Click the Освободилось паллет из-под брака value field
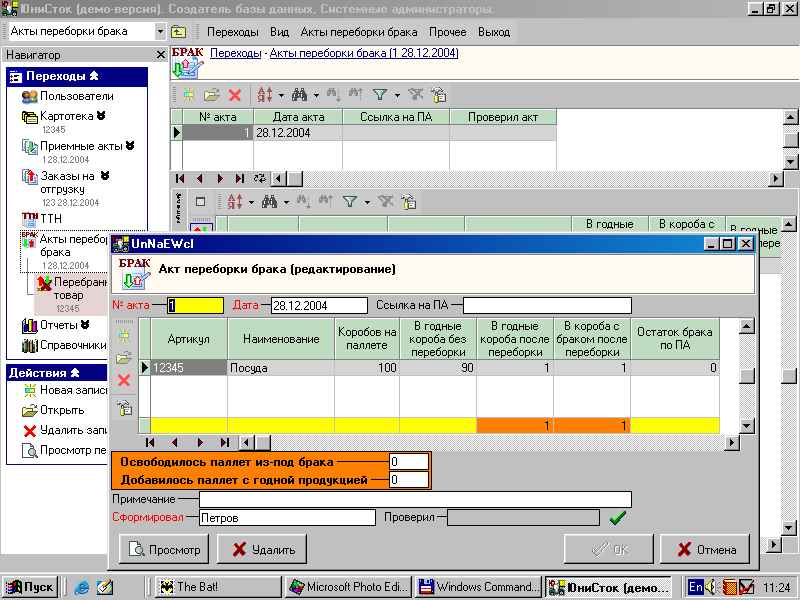 pos(409,462)
